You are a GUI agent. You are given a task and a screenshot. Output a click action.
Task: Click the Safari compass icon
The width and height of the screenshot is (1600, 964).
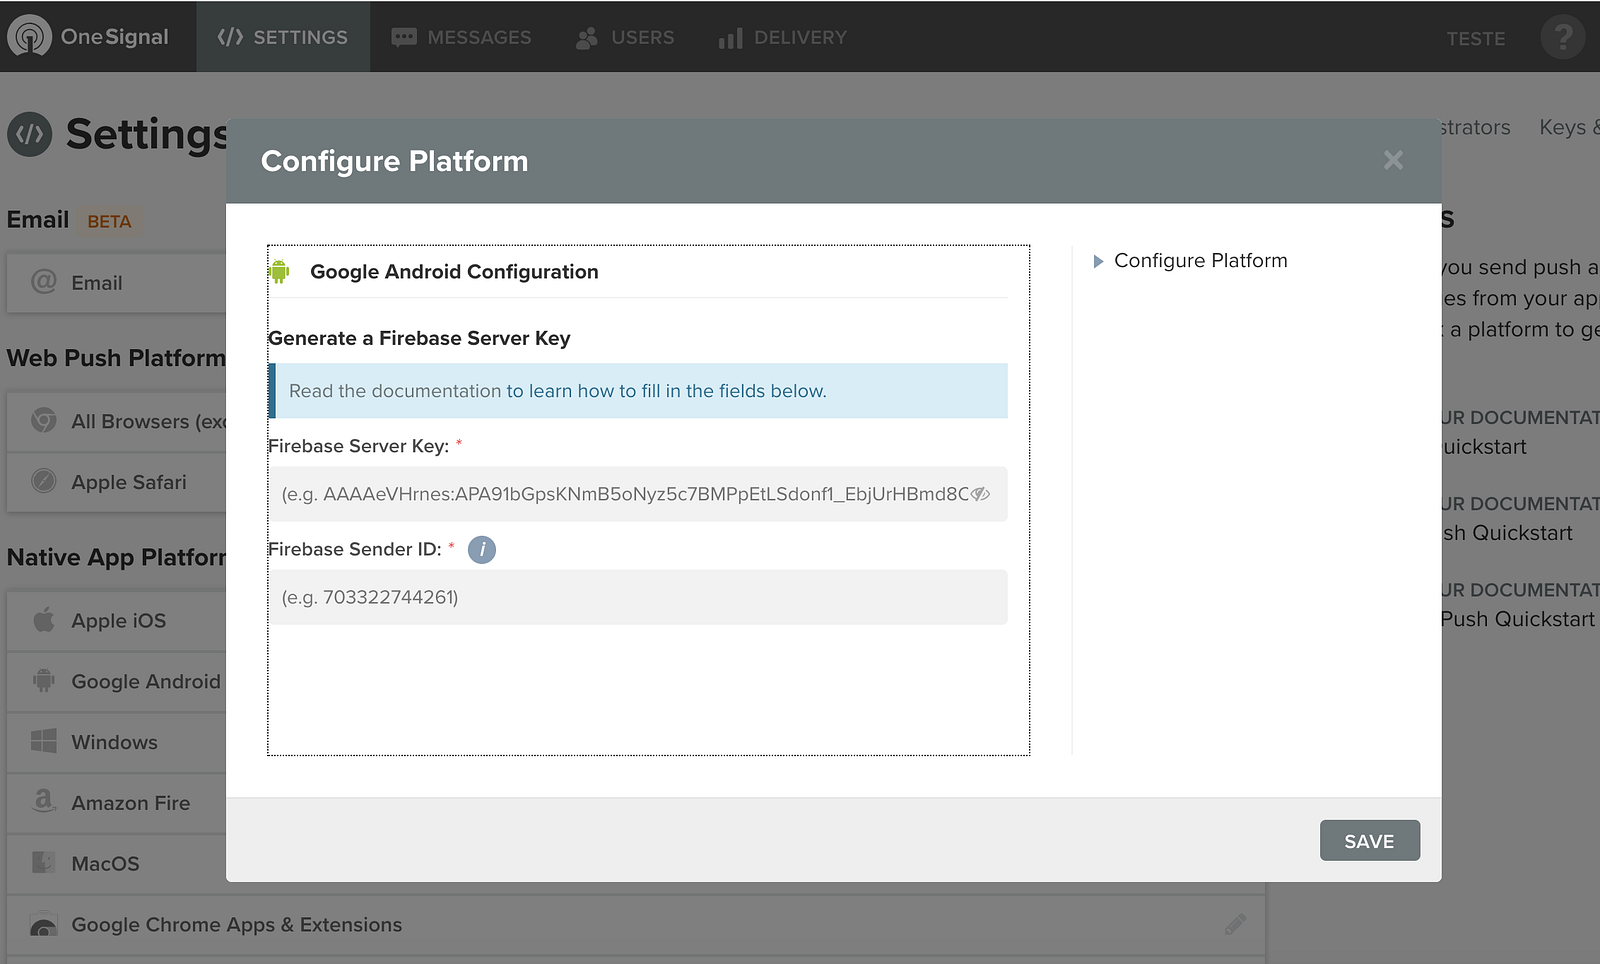click(x=44, y=481)
